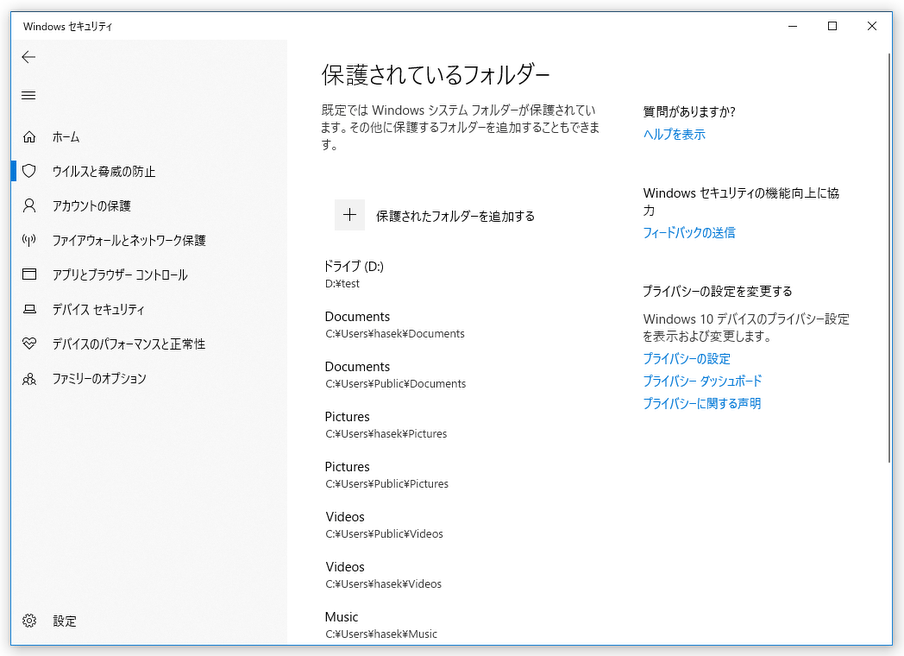Viewport: 904px width, 656px height.
Task: Select Pictures entry under C:¥Users¥hasek
Action: pos(386,425)
